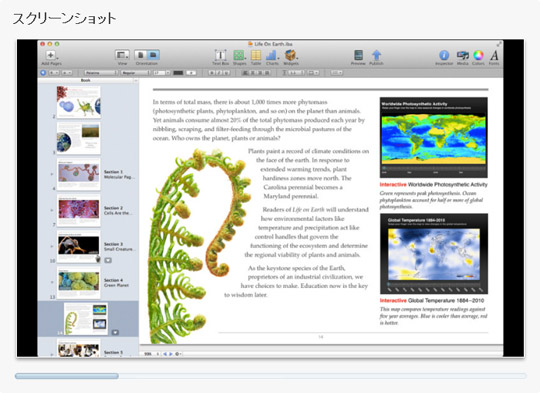
Task: Toggle bold formatting
Action: coord(212,73)
